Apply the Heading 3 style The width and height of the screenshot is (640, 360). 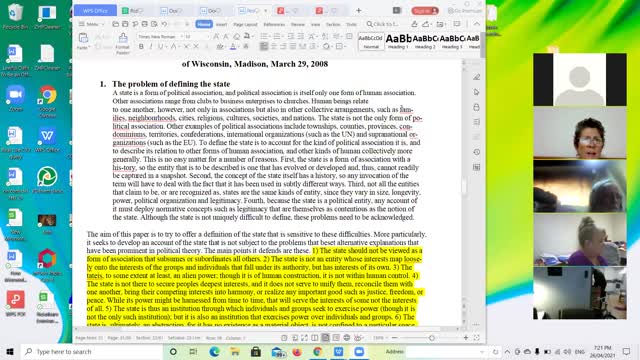pos(452,41)
